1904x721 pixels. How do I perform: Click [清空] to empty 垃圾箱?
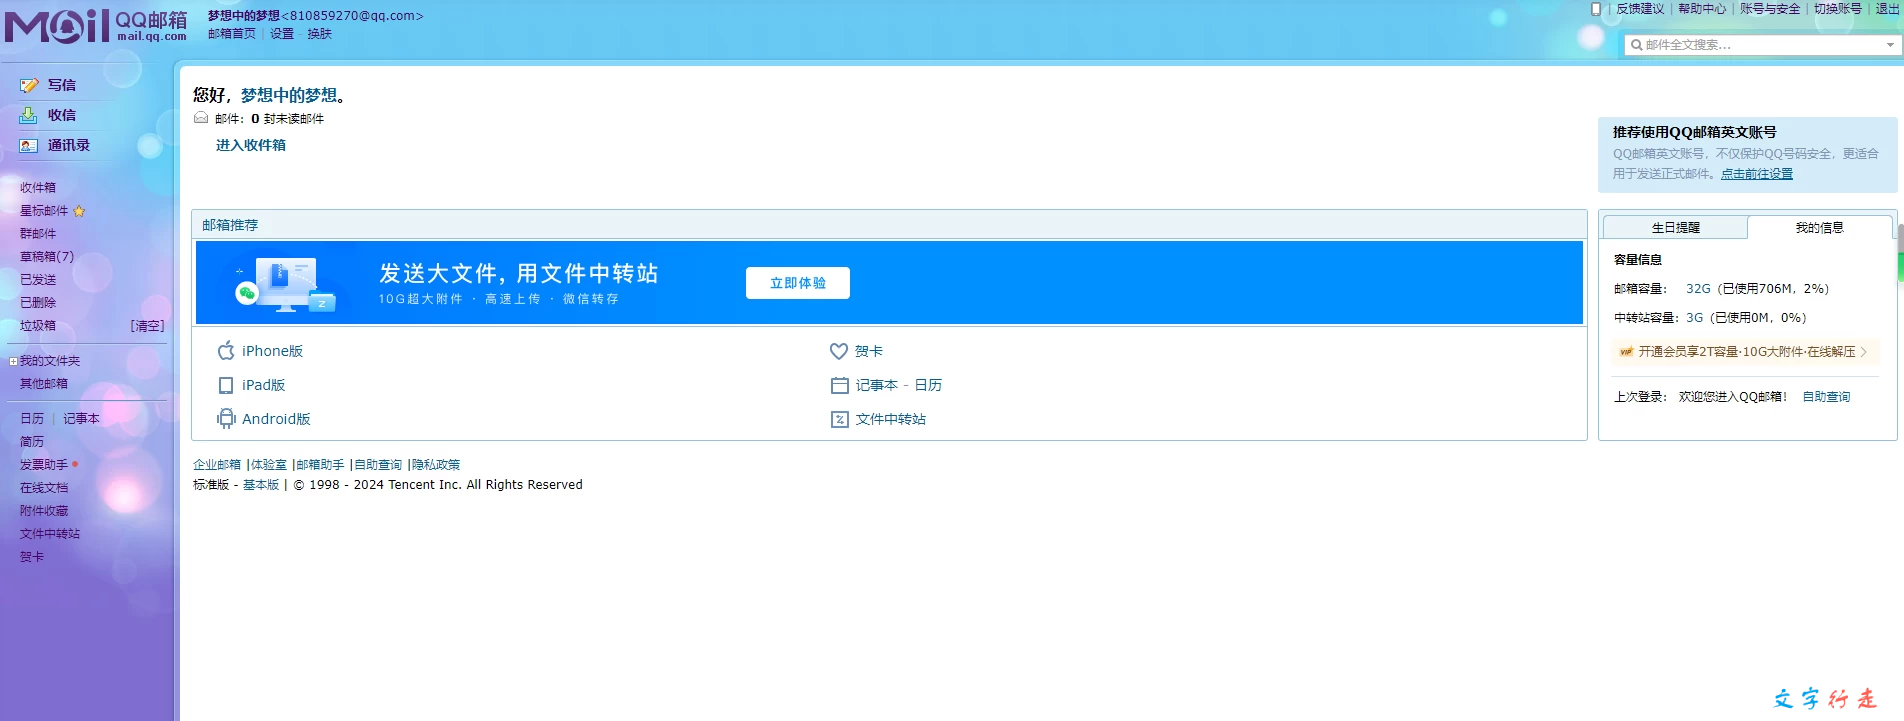click(x=147, y=326)
